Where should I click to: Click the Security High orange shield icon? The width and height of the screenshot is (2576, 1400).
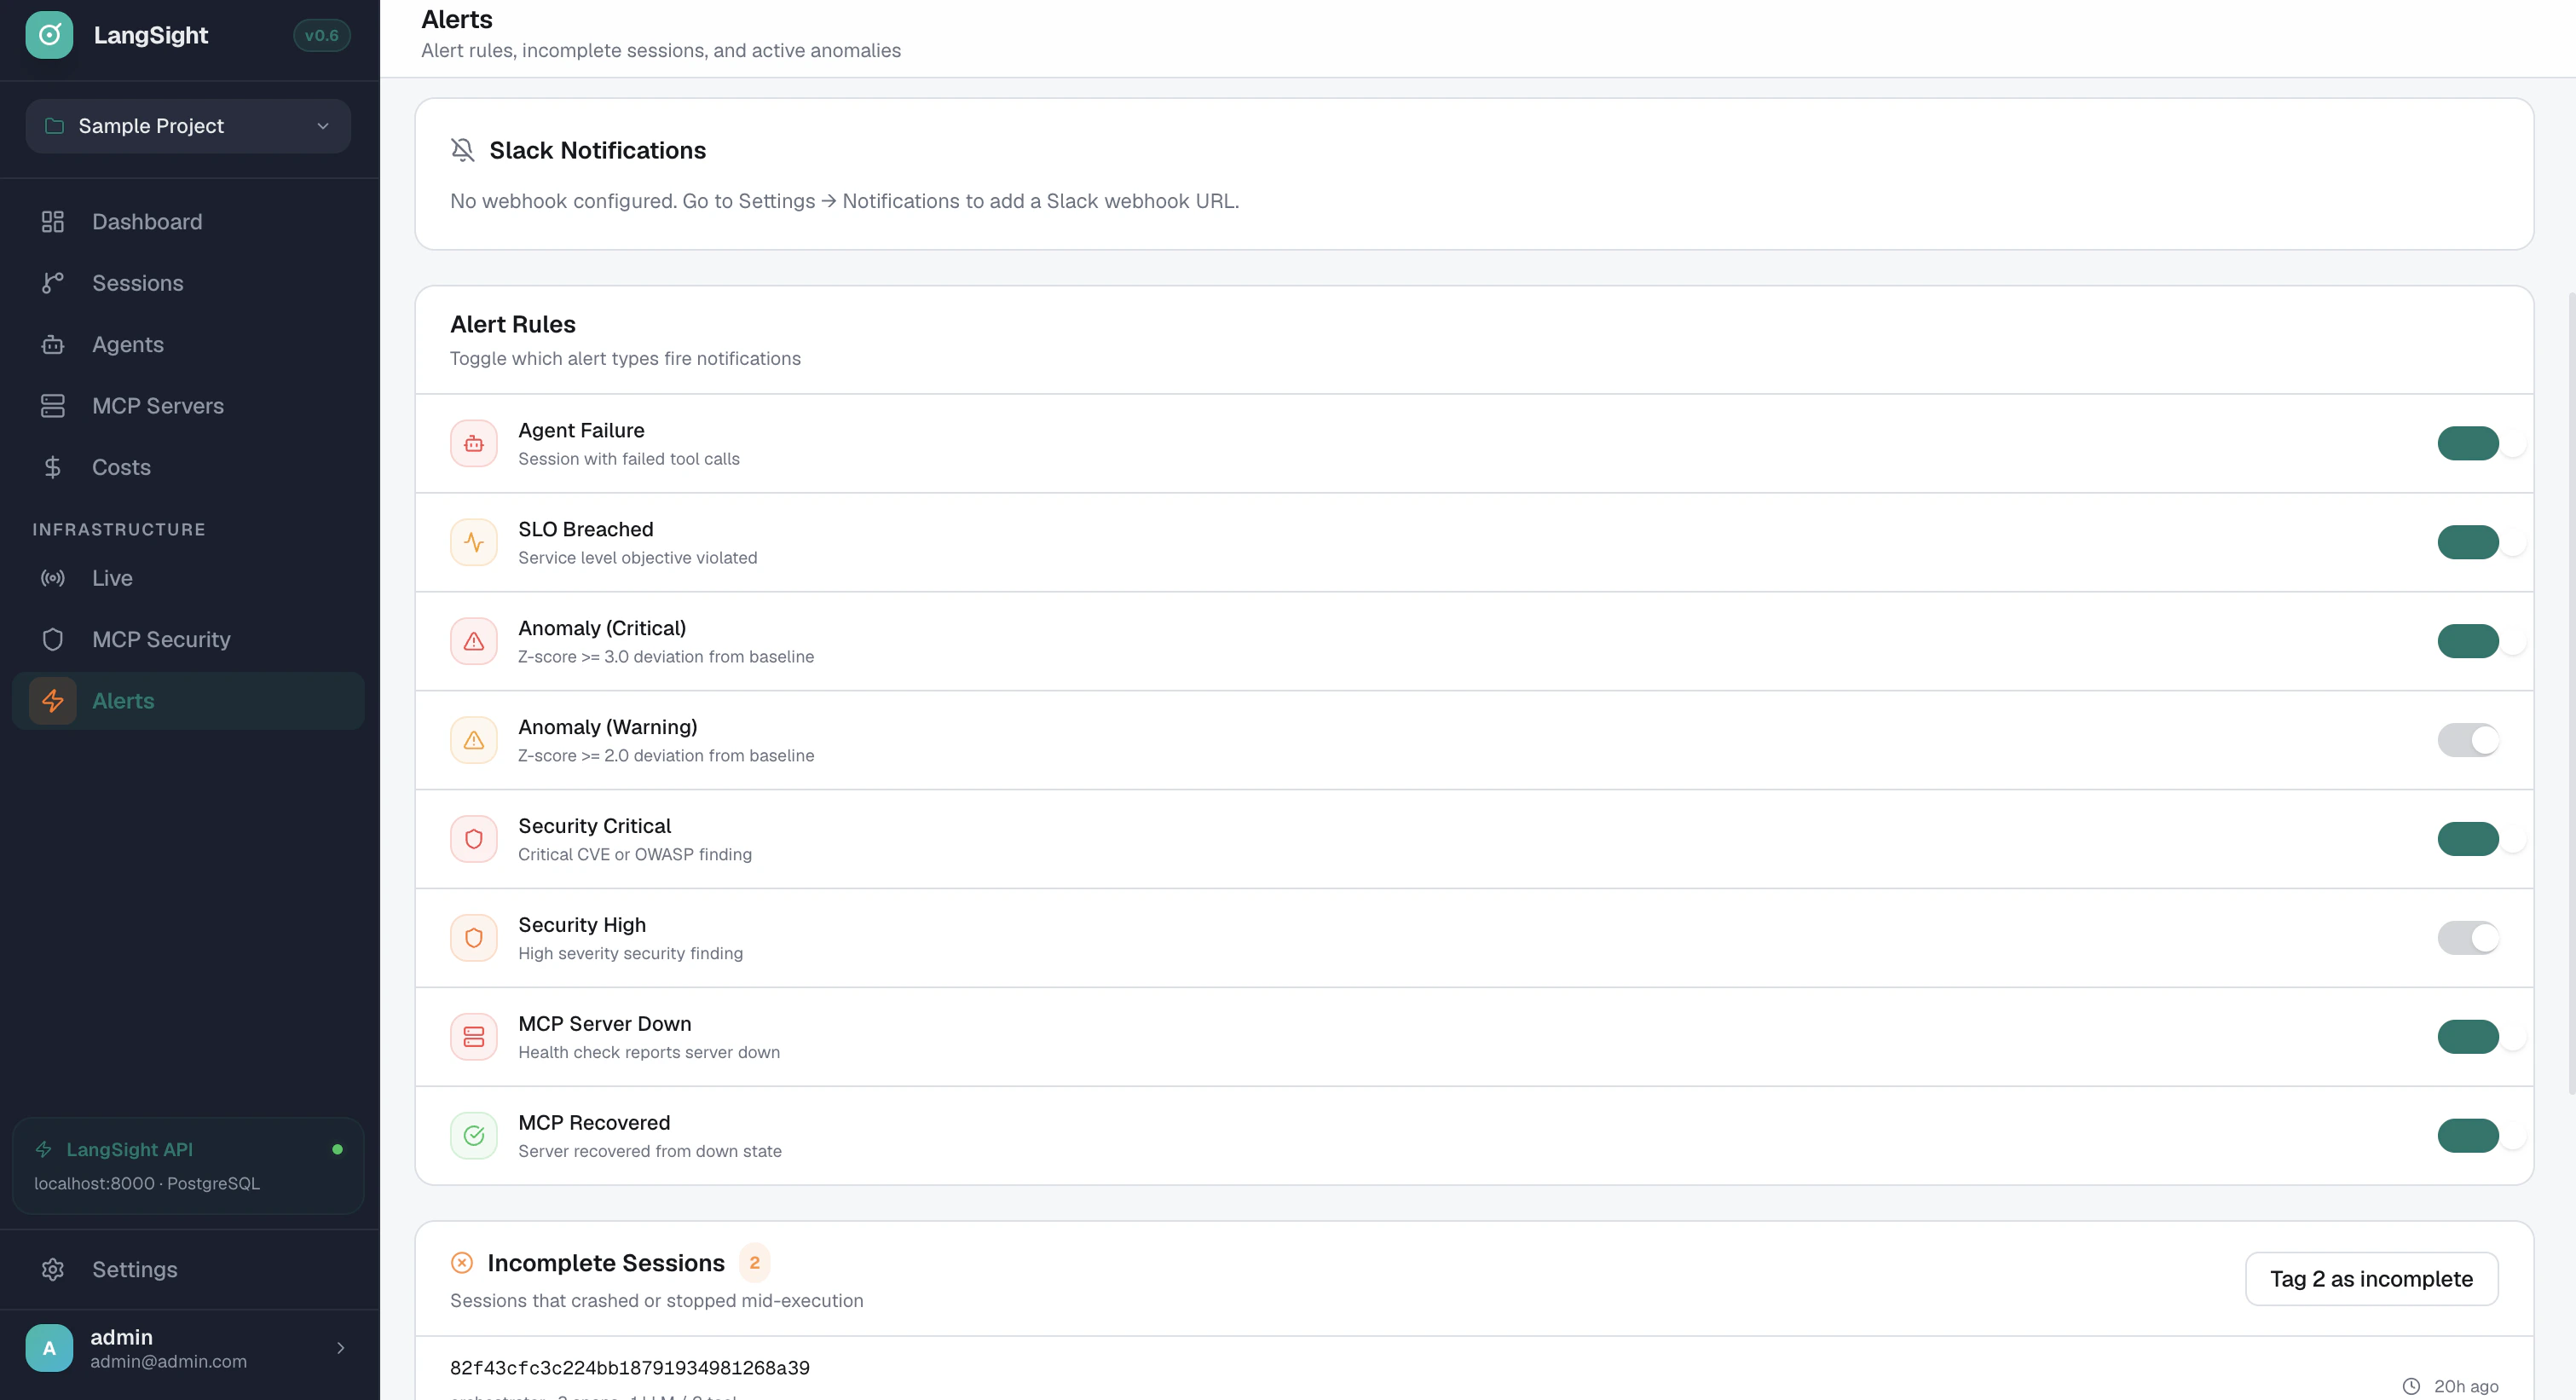click(474, 938)
